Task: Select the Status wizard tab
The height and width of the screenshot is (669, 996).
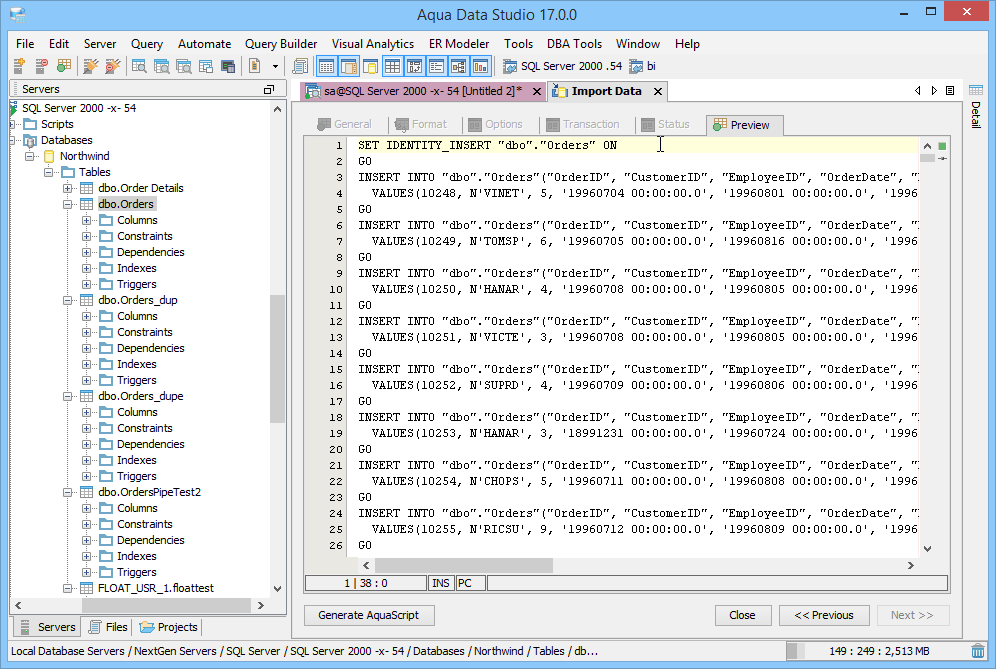Action: point(665,125)
